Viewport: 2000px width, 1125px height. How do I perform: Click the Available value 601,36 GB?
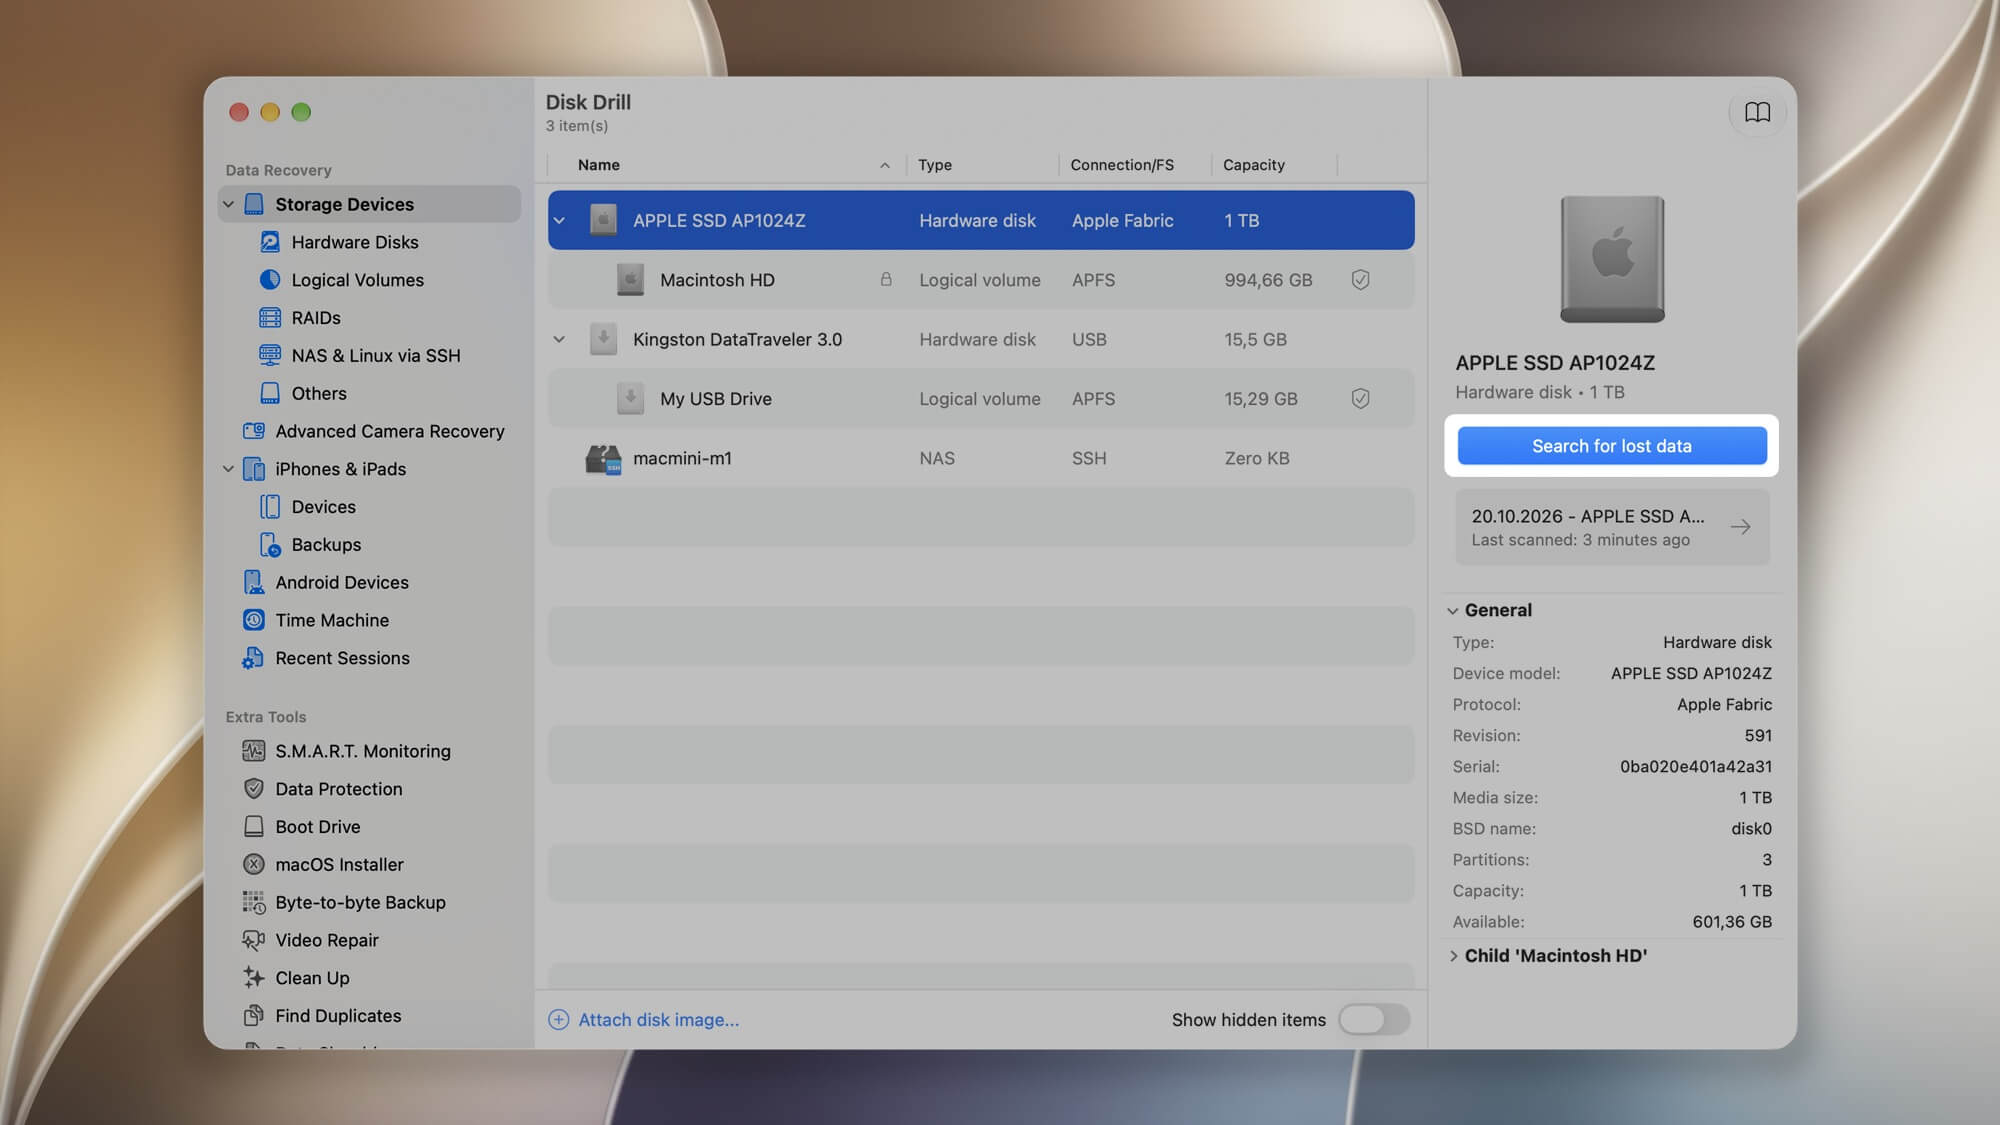[x=1732, y=922]
